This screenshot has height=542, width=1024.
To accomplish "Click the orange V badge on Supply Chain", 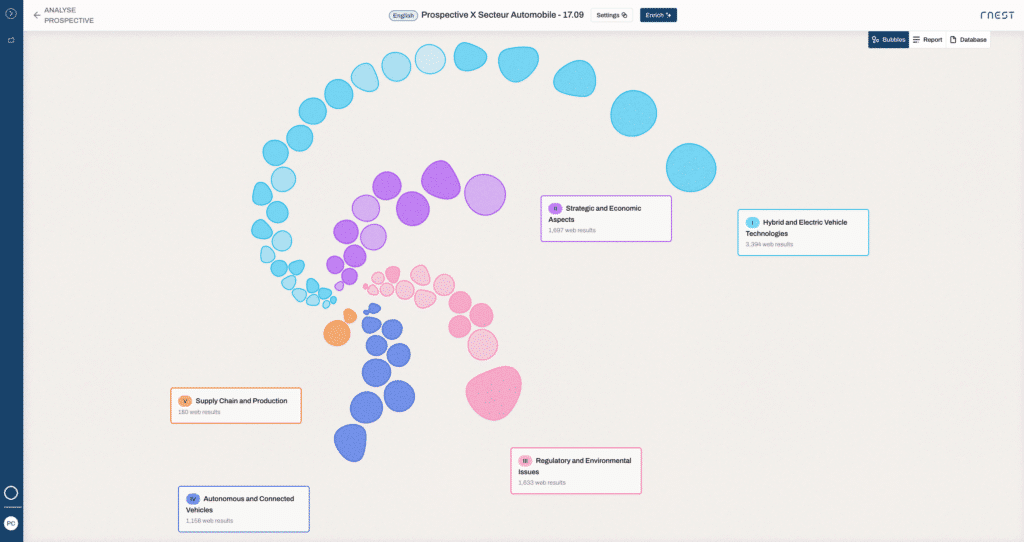I will 185,401.
